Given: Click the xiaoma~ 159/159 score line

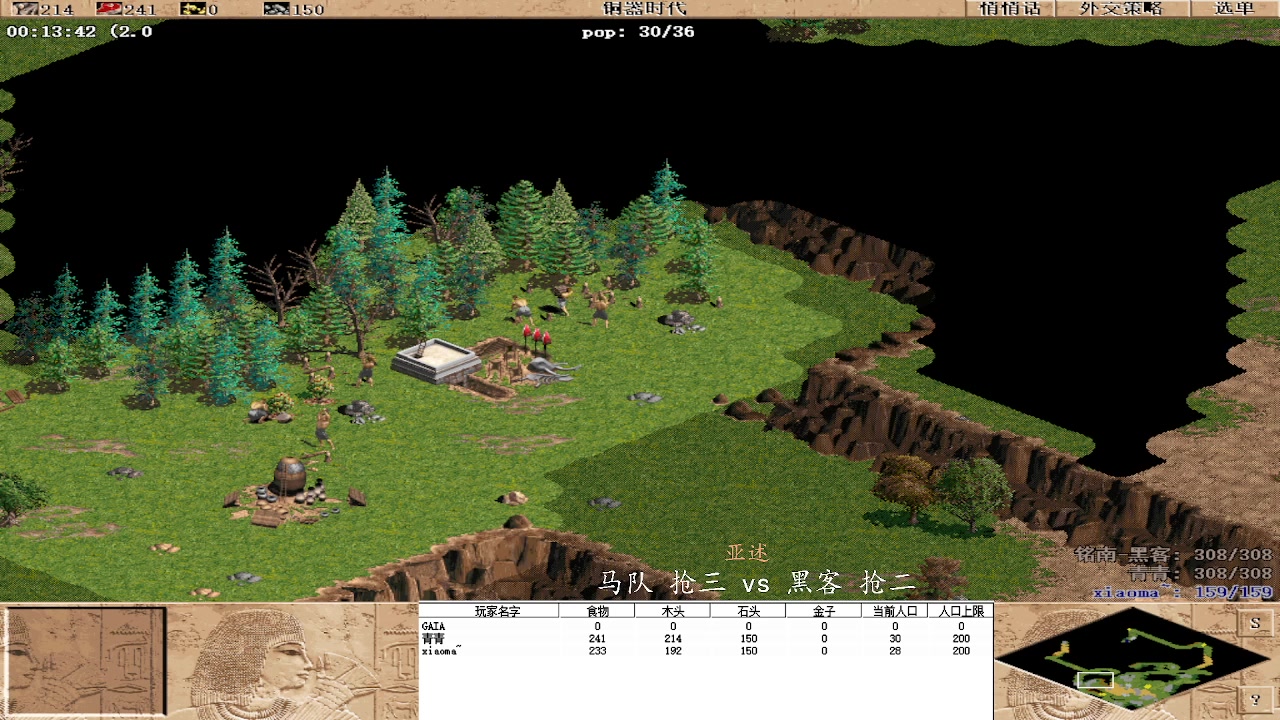Looking at the screenshot, I should coord(1182,592).
